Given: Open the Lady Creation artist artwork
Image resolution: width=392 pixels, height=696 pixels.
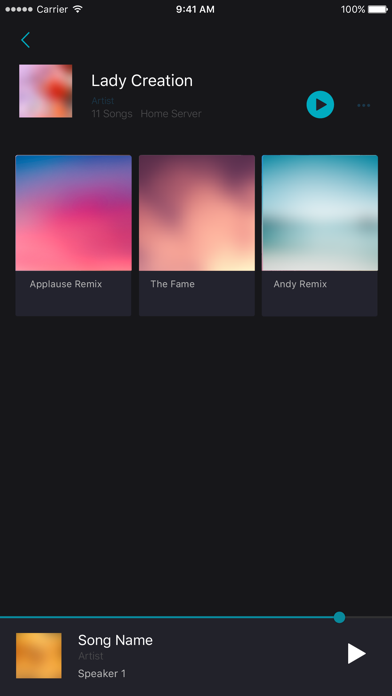Looking at the screenshot, I should tap(45, 91).
